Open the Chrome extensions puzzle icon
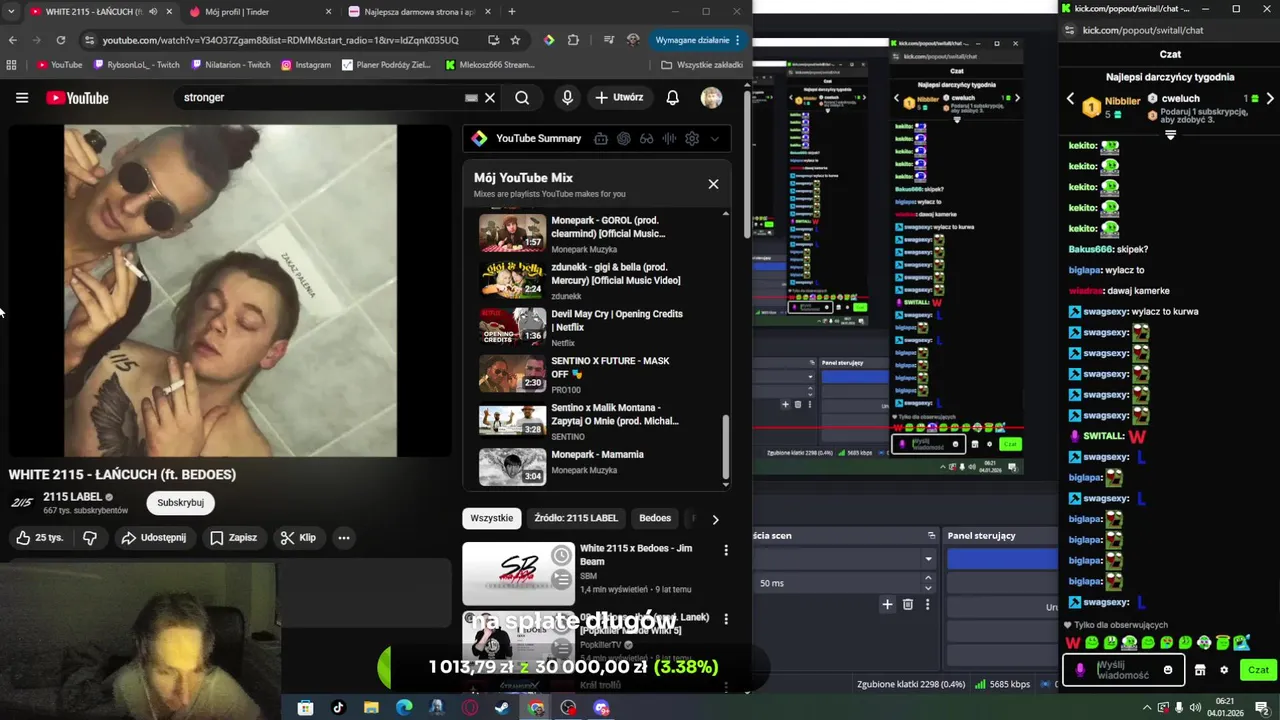The width and height of the screenshot is (1280, 720). pos(573,40)
